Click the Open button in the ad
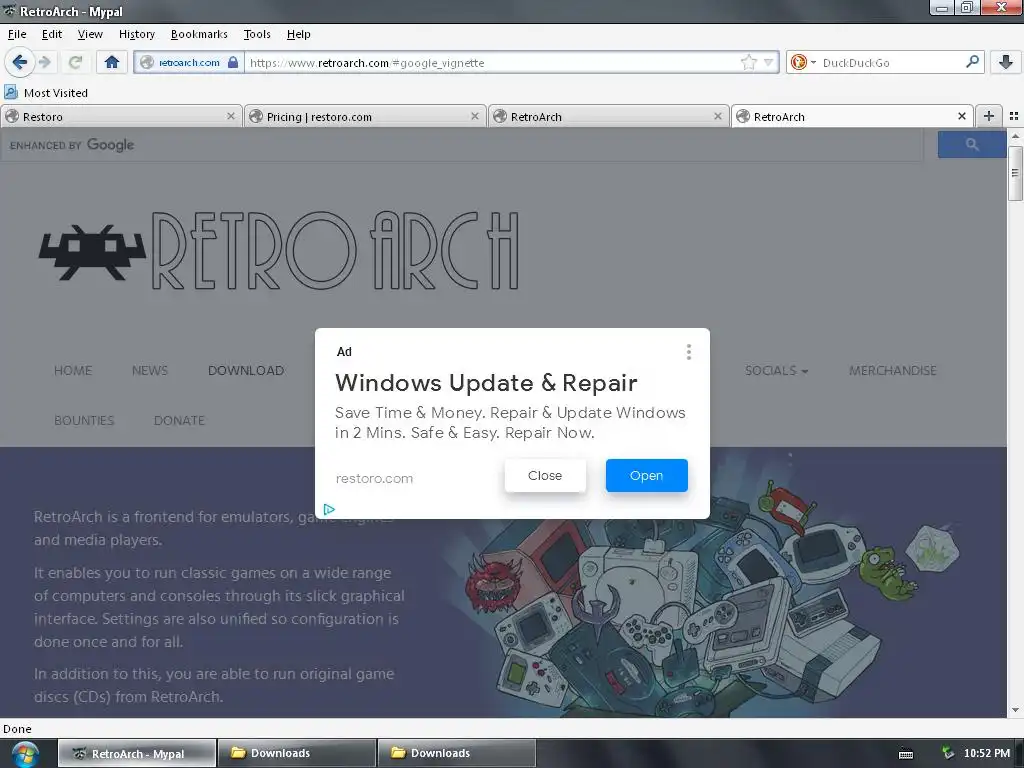The height and width of the screenshot is (768, 1024). pos(646,475)
